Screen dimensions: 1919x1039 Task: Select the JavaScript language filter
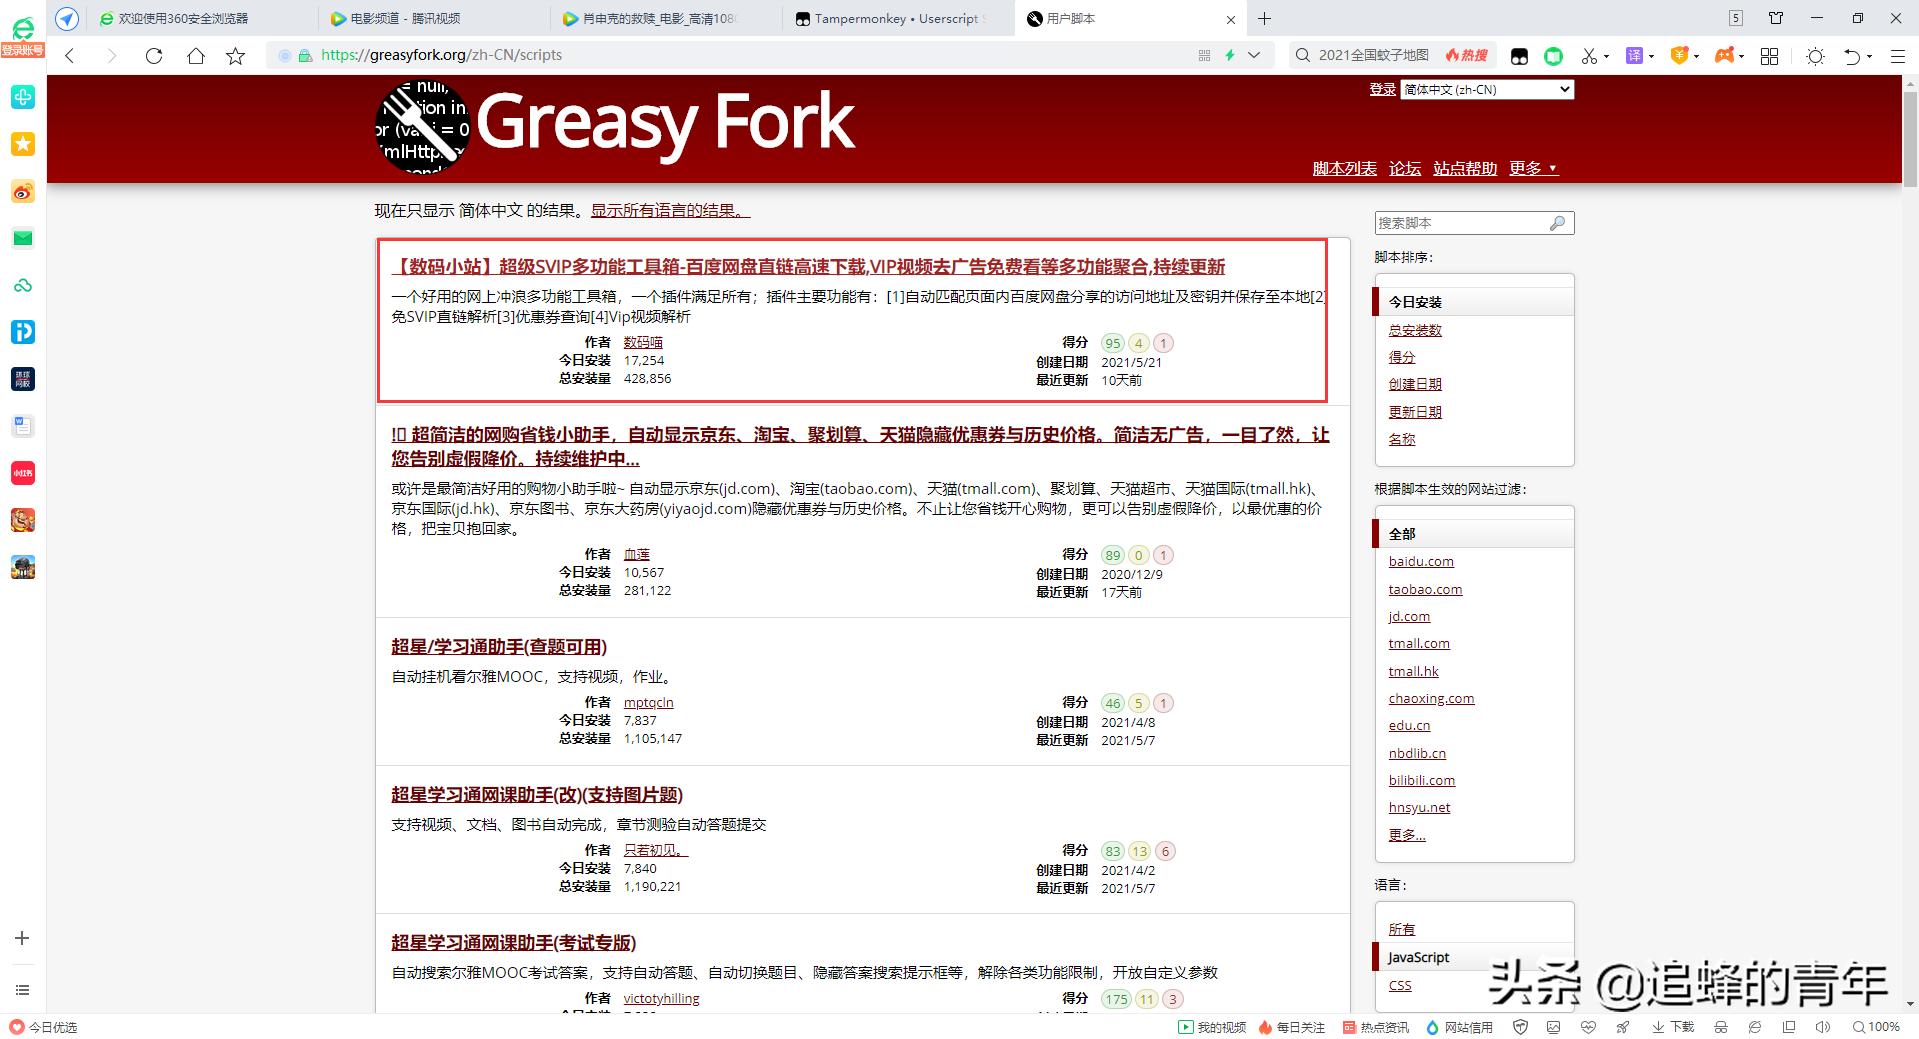(x=1418, y=957)
